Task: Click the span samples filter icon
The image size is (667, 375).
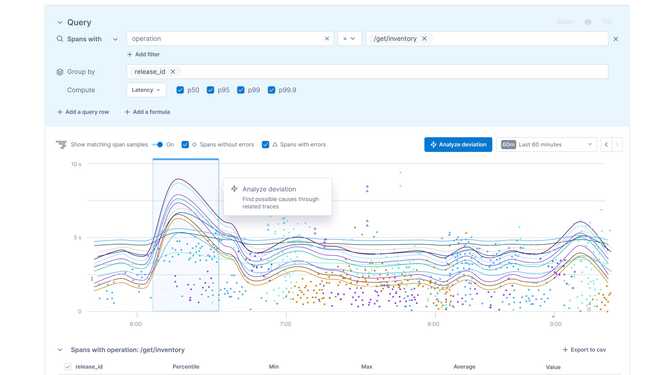Action: pos(61,145)
